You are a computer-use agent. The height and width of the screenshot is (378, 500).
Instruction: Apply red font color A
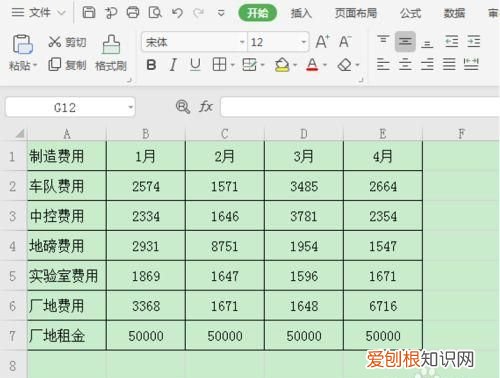pyautogui.click(x=312, y=65)
